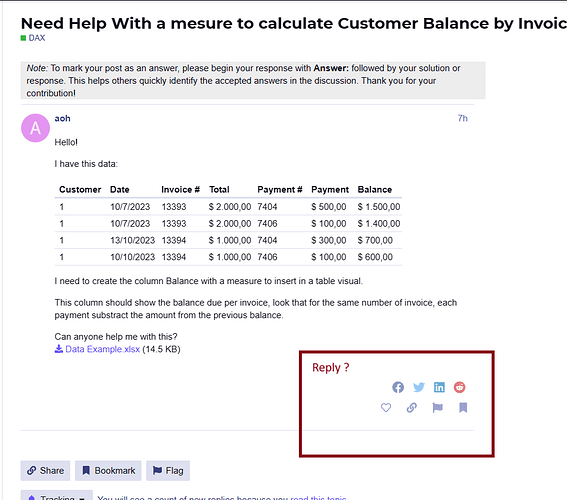Select date cell '13/10/2023'
The width and height of the screenshot is (567, 500).
coord(133,240)
